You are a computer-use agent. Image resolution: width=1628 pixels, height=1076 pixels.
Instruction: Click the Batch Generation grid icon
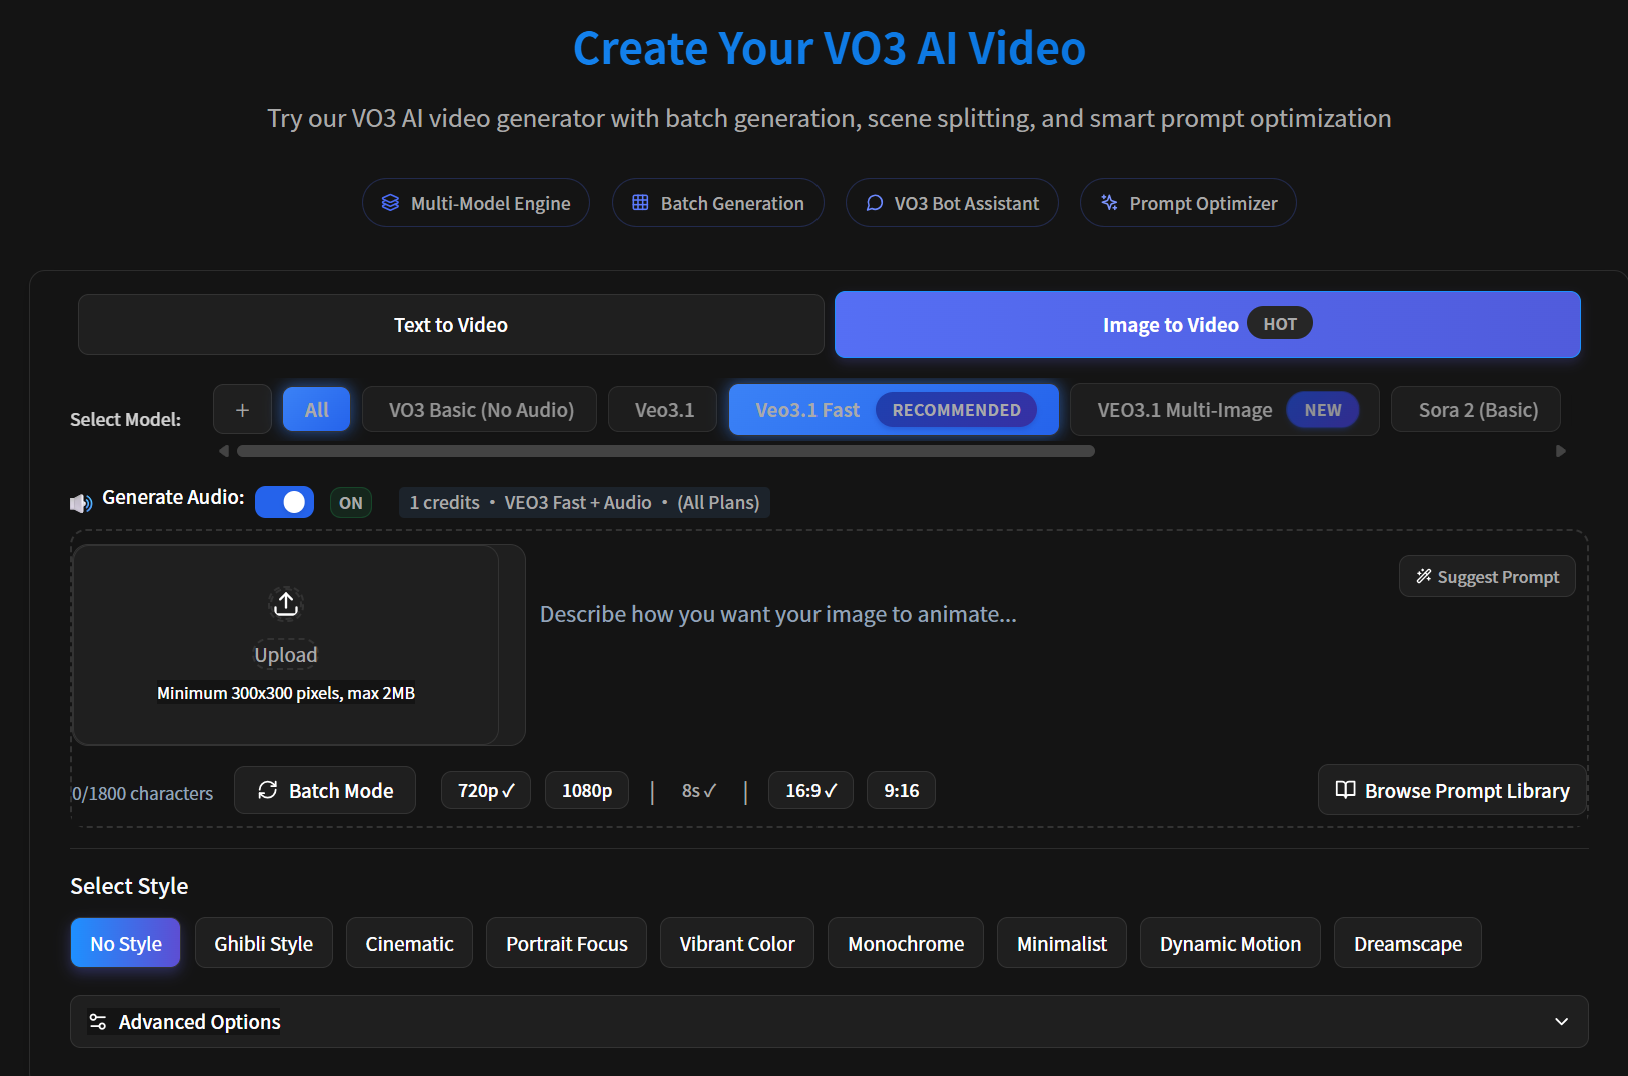[x=640, y=203]
